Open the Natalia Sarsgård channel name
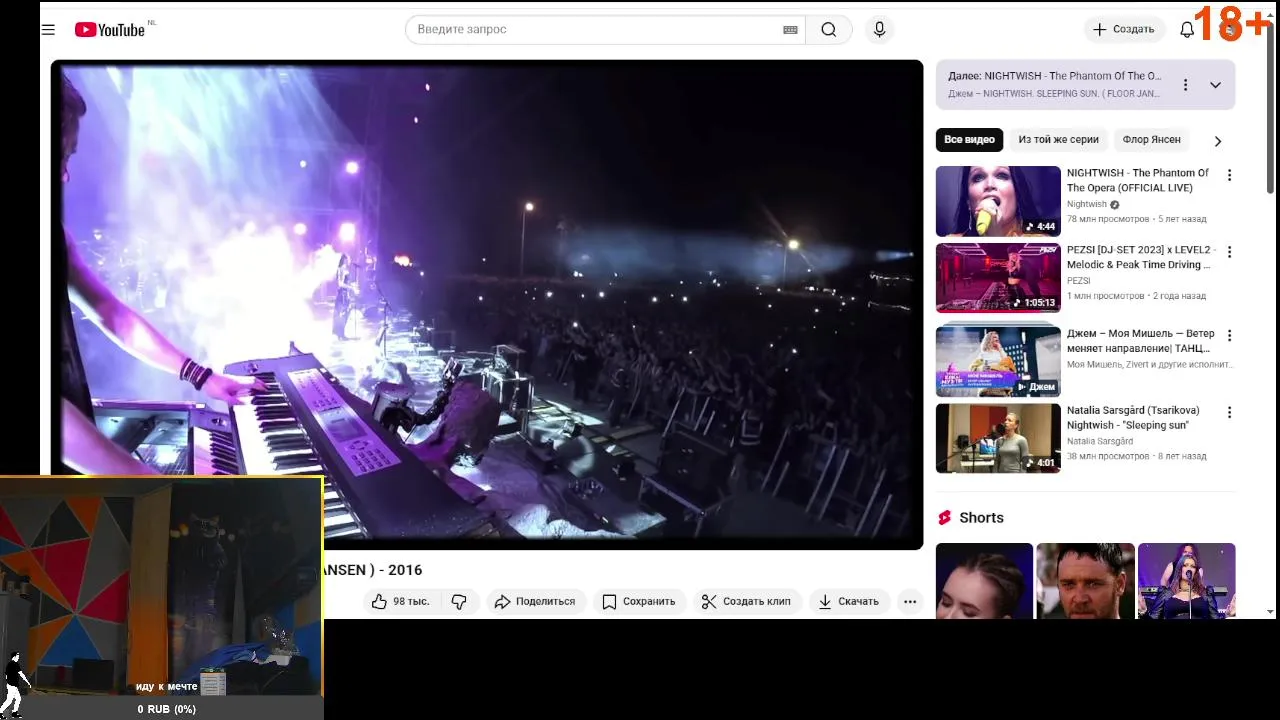The width and height of the screenshot is (1280, 720). click(x=1100, y=441)
